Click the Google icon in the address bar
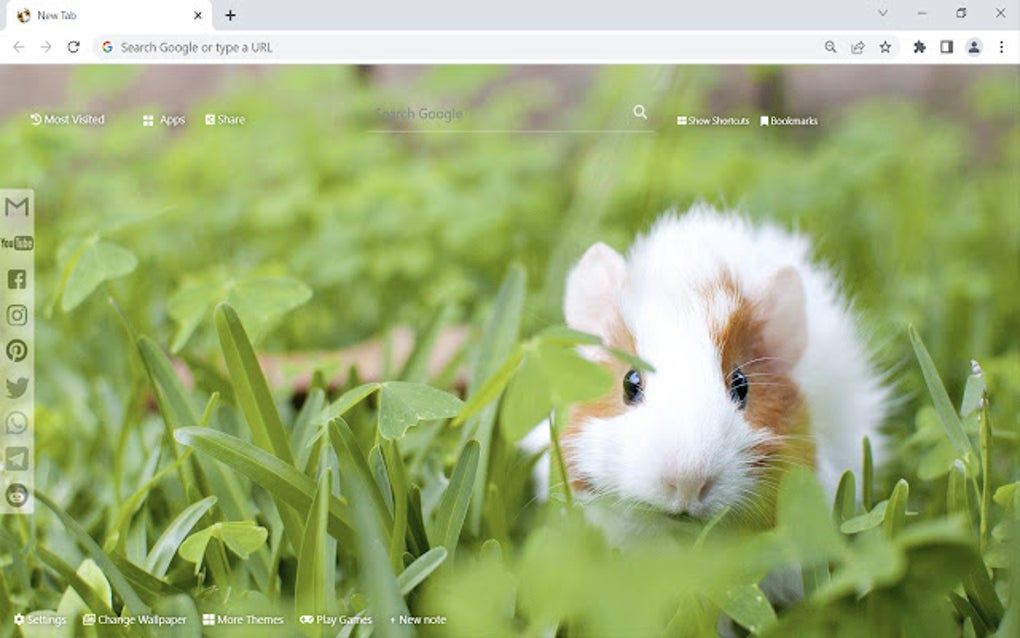Viewport: 1020px width, 638px height. [x=107, y=47]
